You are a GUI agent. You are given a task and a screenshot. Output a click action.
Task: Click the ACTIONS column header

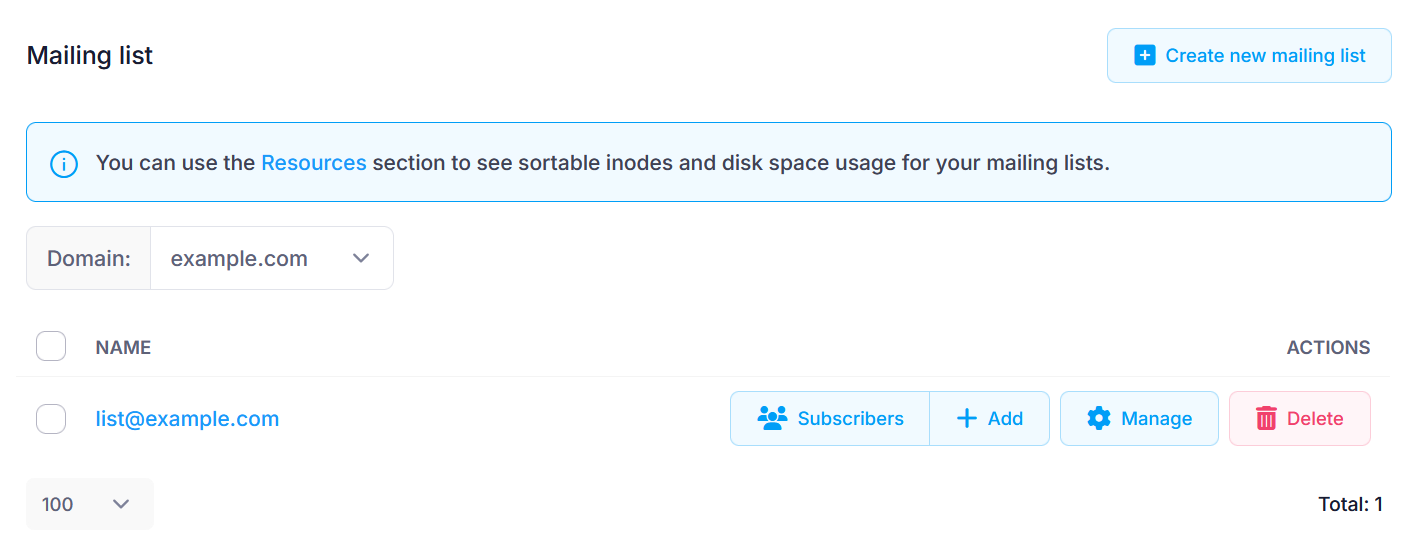click(x=1328, y=348)
